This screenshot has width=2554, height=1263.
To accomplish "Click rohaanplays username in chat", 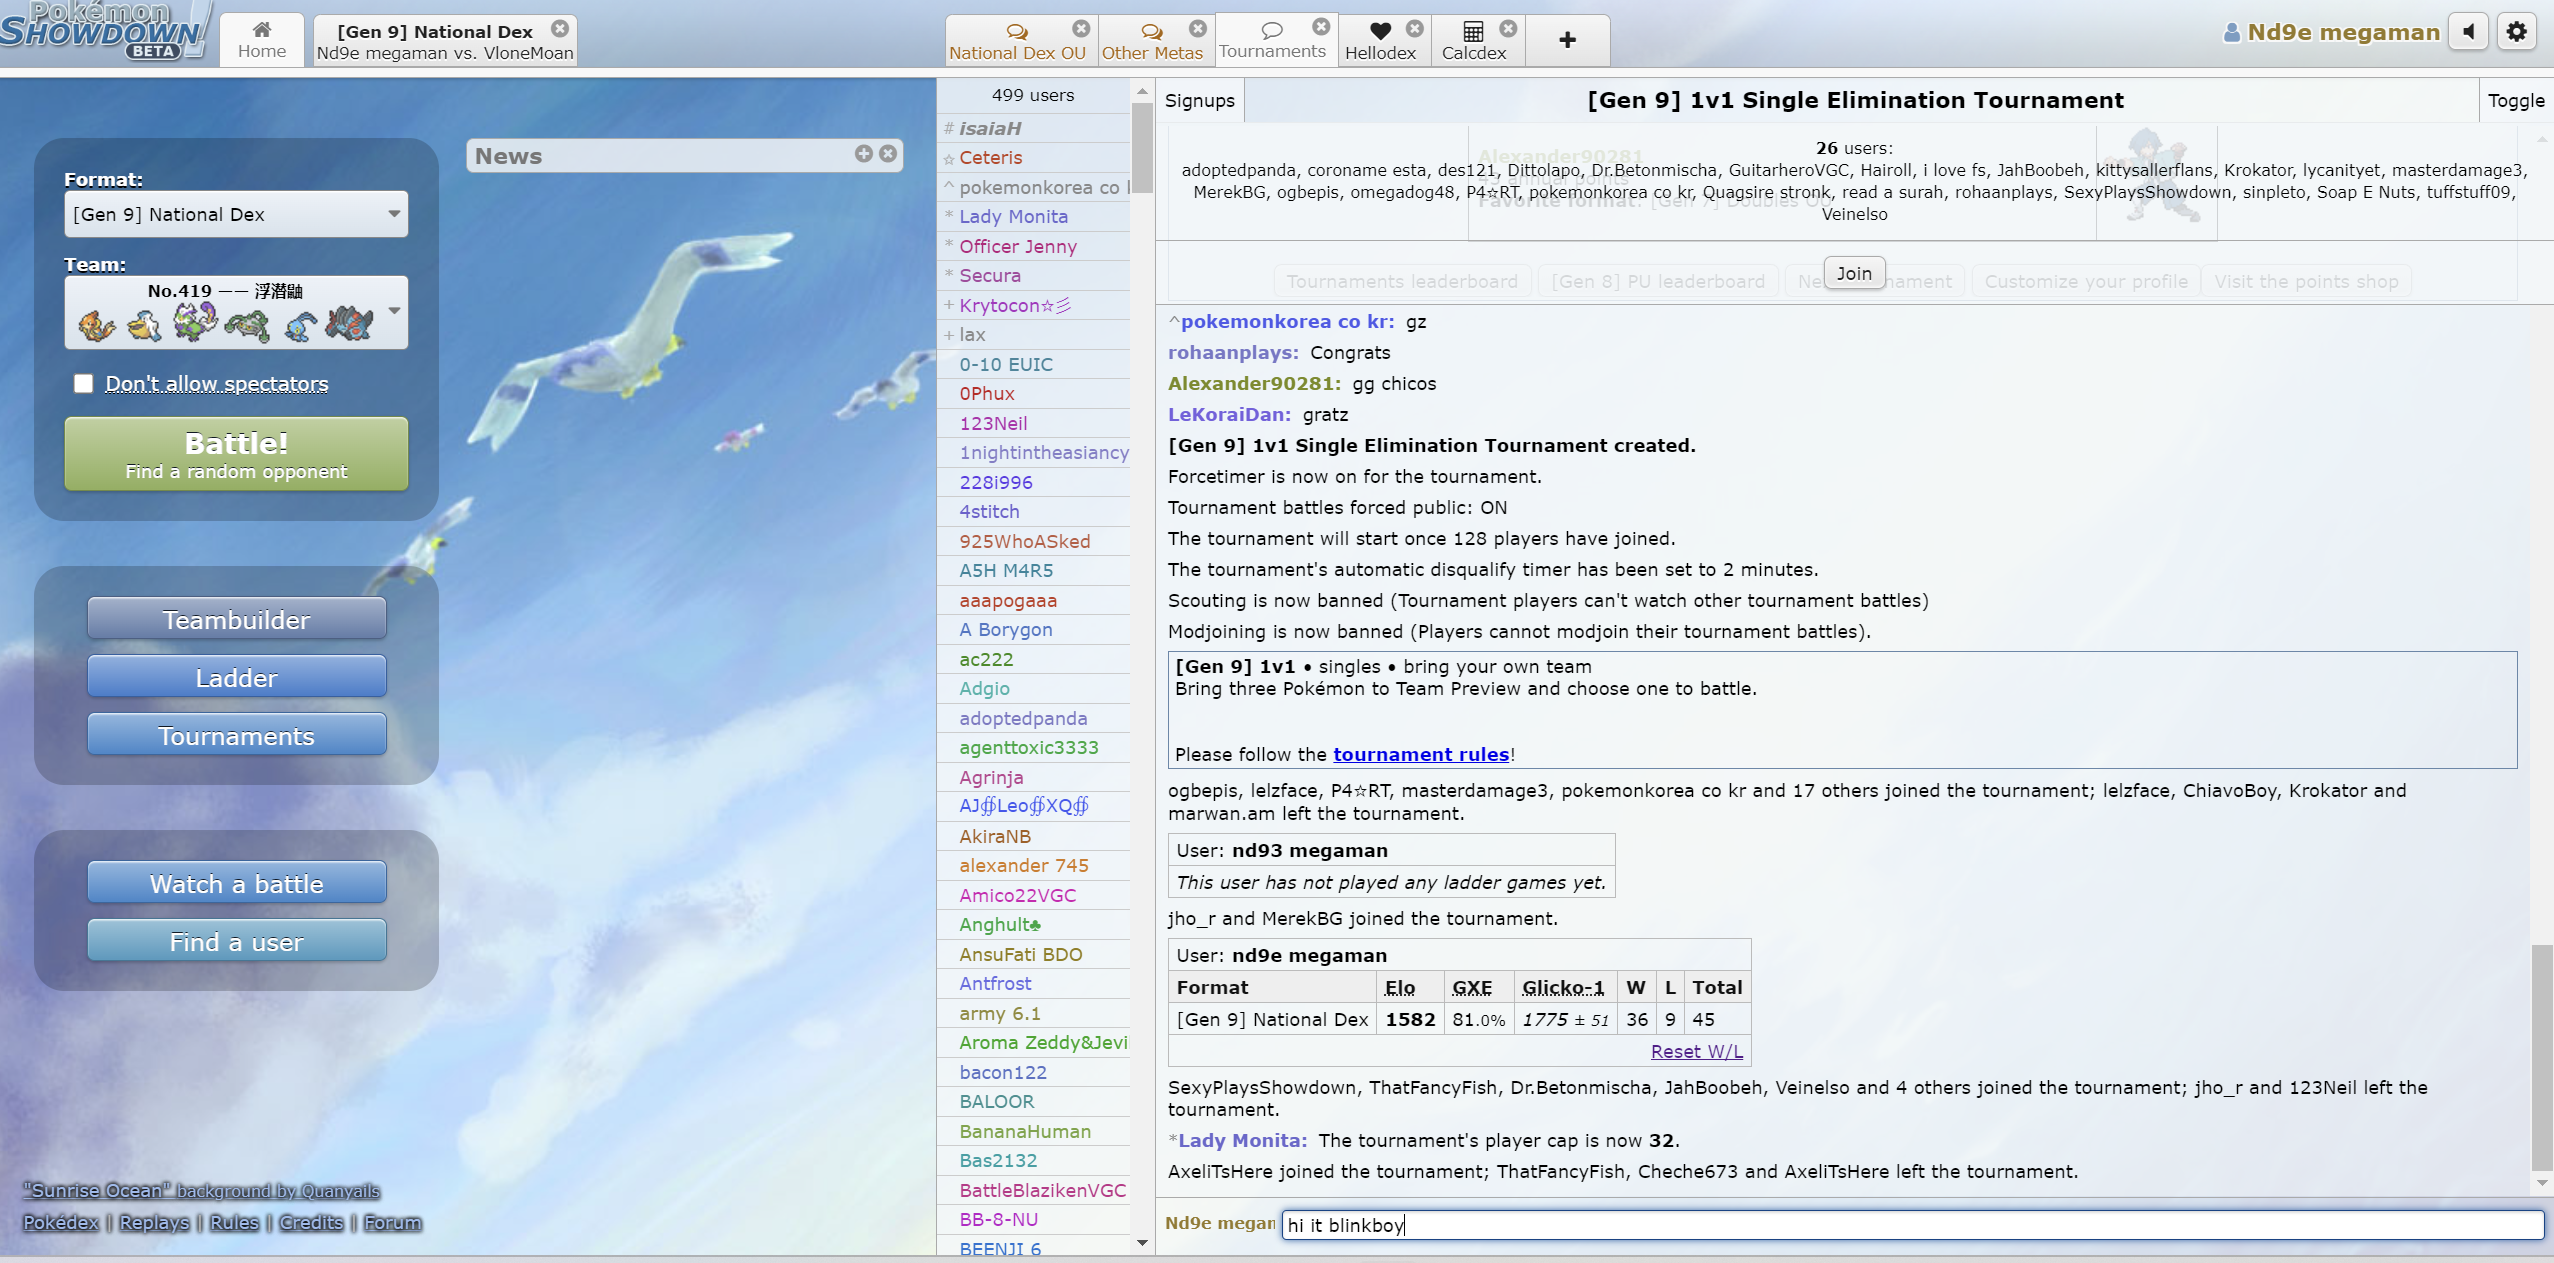I will coord(1233,352).
